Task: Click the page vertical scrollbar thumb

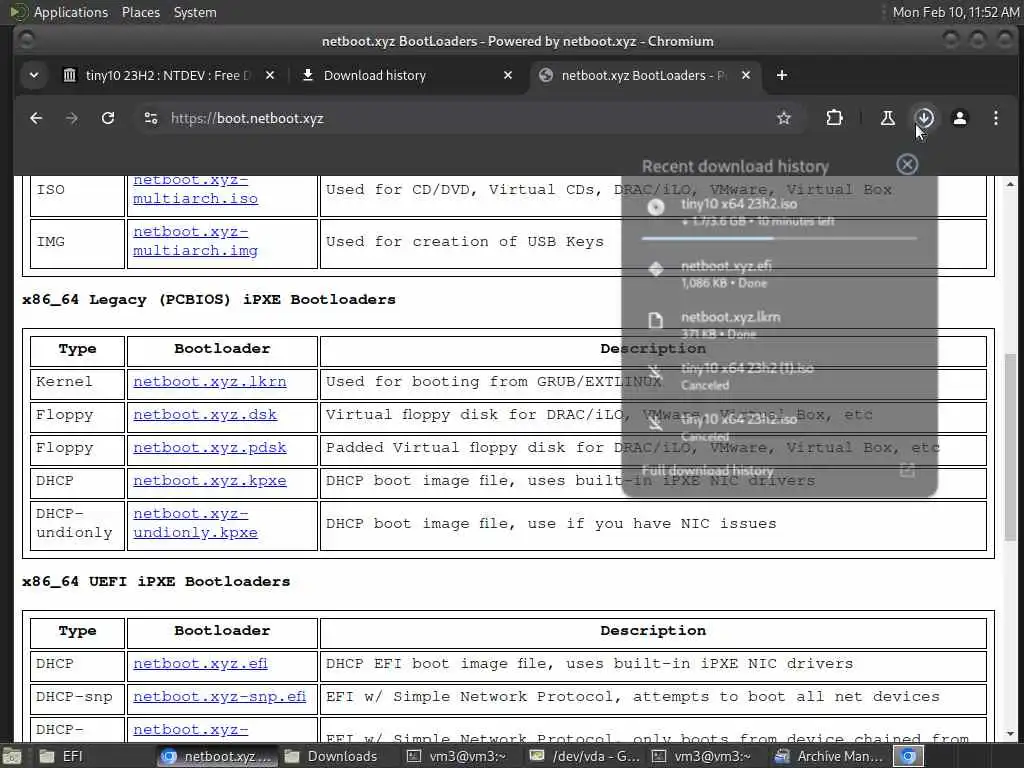Action: coord(1010,446)
